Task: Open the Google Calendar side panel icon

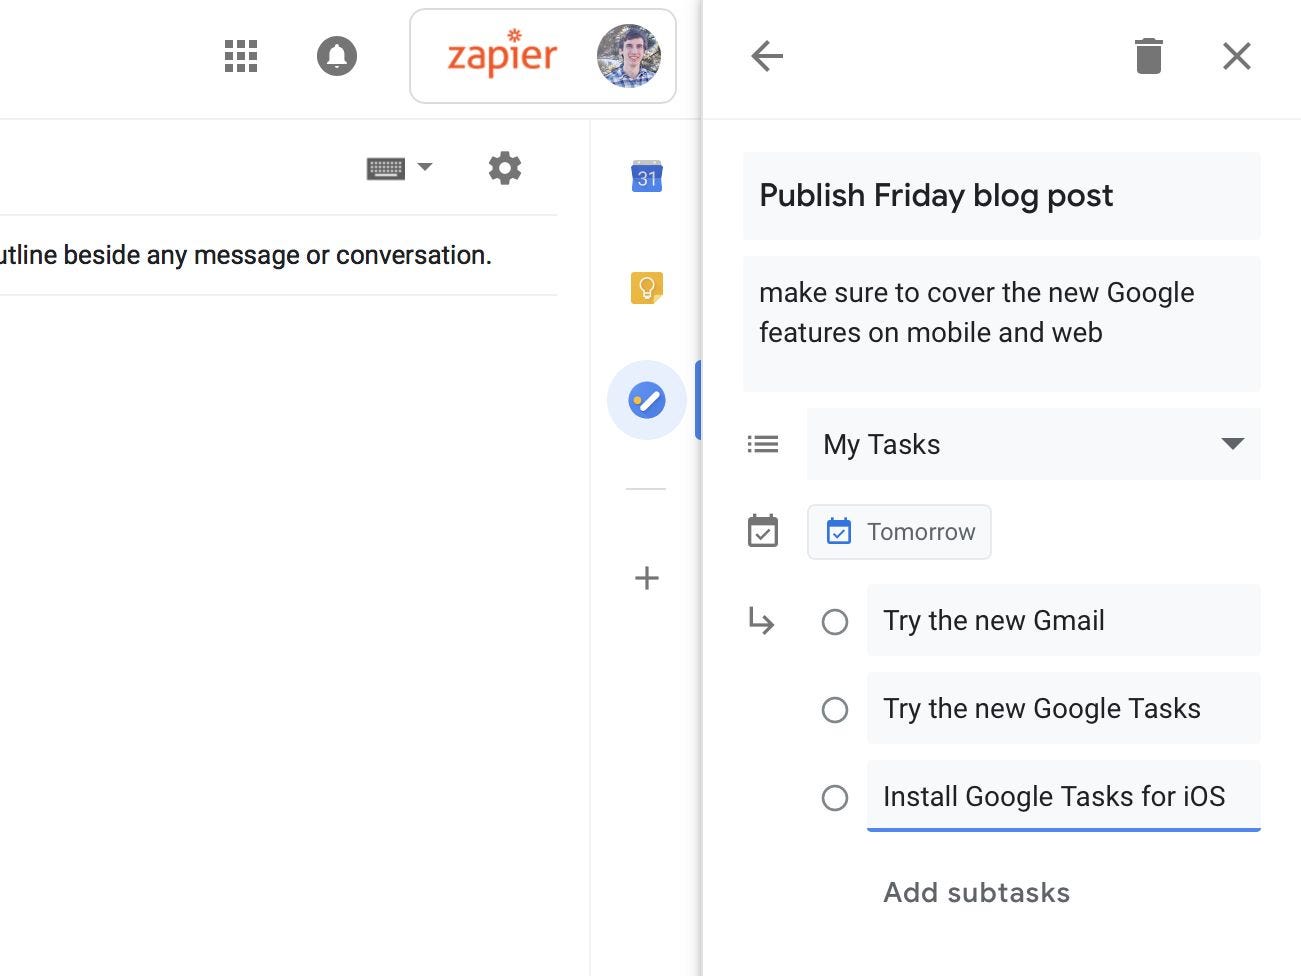Action: (646, 177)
